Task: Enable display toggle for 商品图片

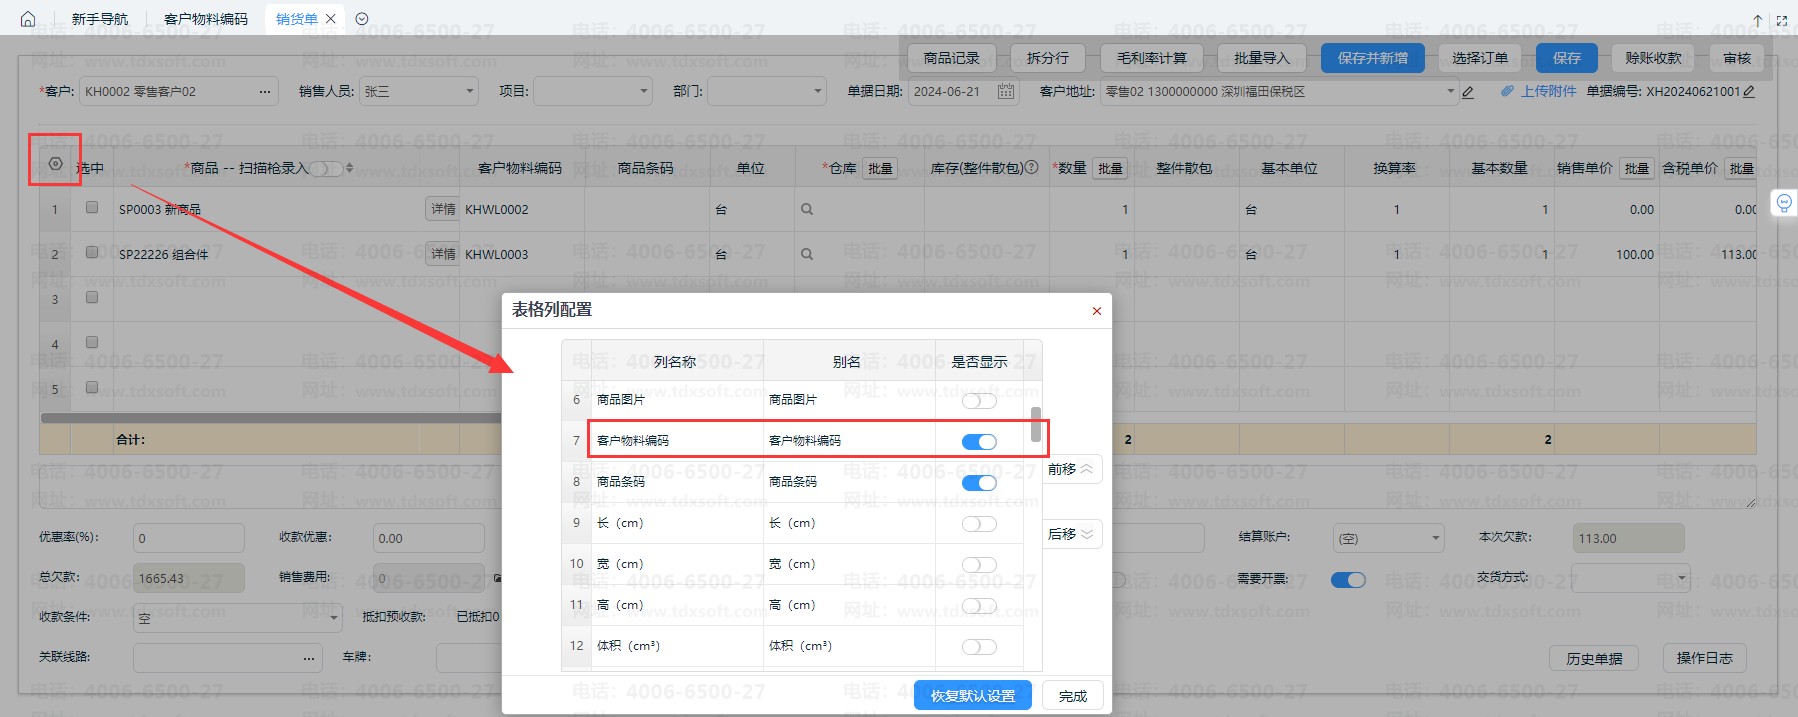Action: (x=978, y=401)
